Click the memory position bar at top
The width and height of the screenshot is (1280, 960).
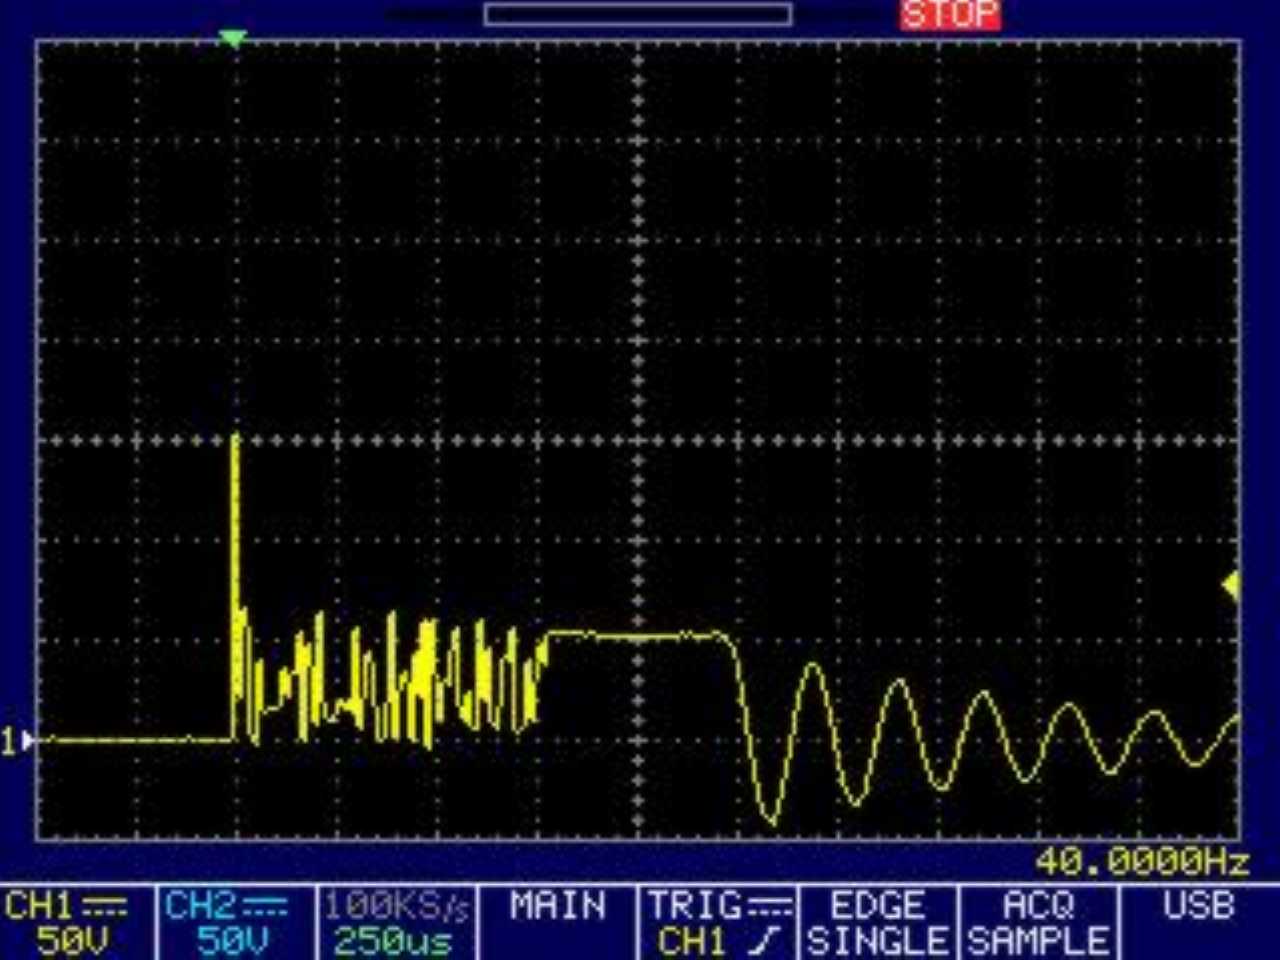[x=638, y=14]
